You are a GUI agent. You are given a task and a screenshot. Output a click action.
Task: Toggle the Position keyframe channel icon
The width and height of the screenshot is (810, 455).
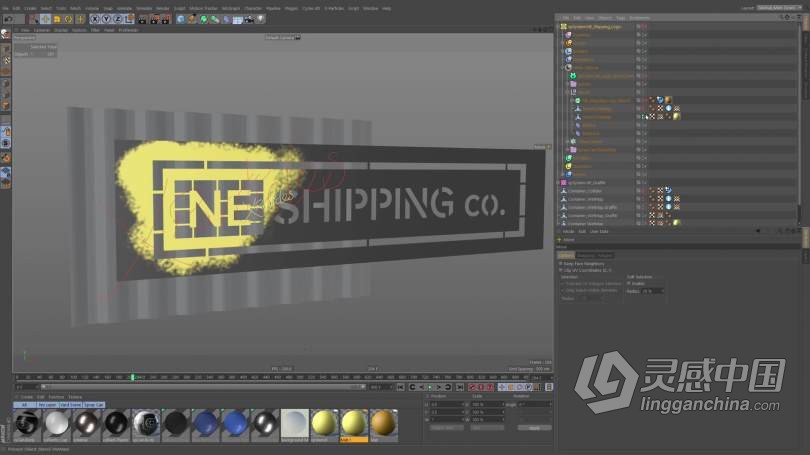point(502,387)
